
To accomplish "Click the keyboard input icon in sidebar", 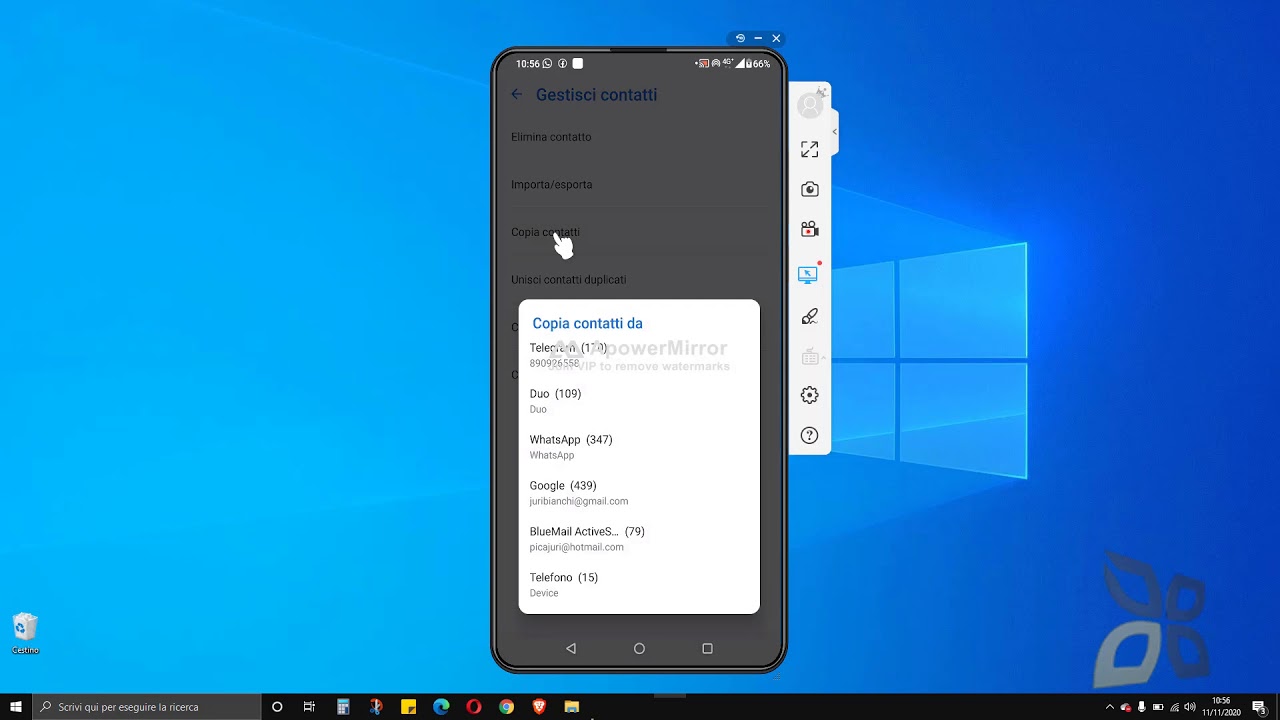I will (809, 357).
